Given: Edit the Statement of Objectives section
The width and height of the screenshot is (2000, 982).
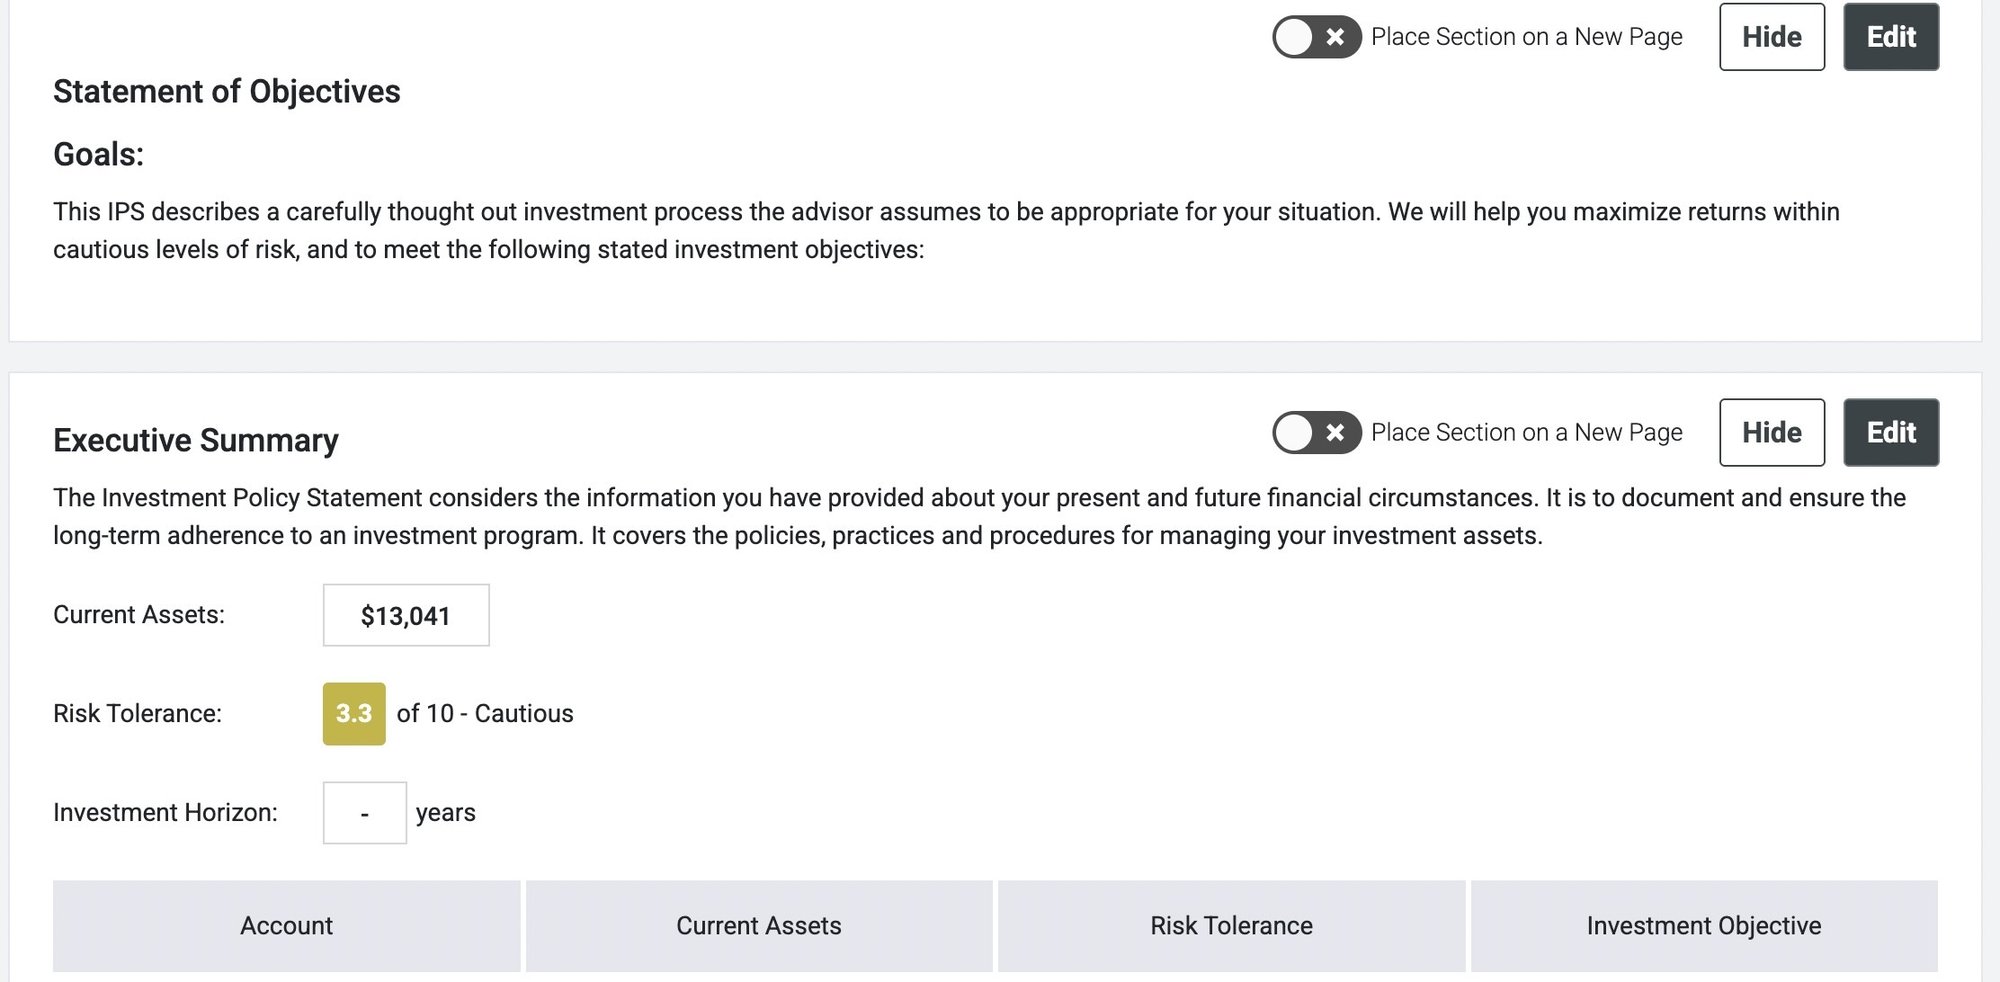Looking at the screenshot, I should tap(1891, 37).
